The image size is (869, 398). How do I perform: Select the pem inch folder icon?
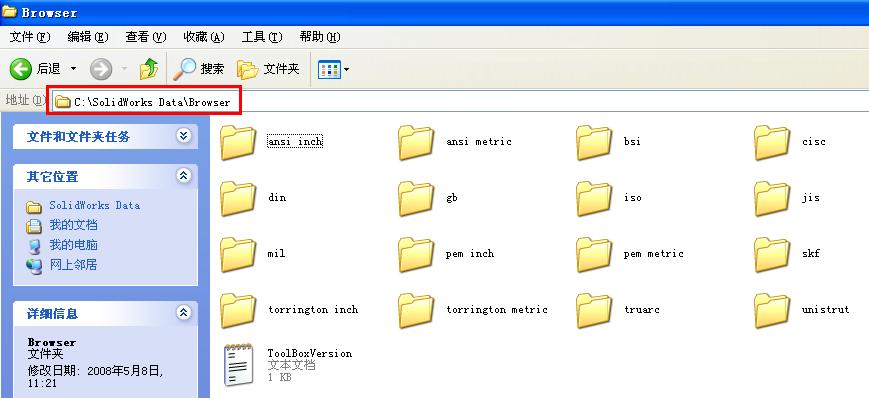pyautogui.click(x=416, y=254)
